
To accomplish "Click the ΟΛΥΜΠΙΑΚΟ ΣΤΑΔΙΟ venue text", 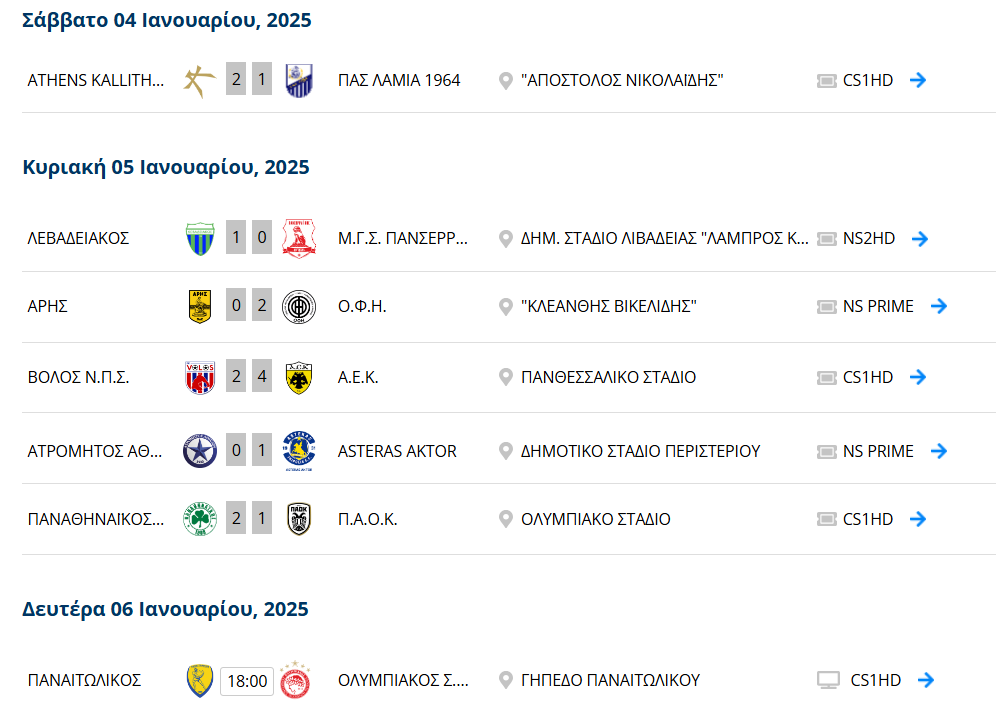I will point(596,519).
